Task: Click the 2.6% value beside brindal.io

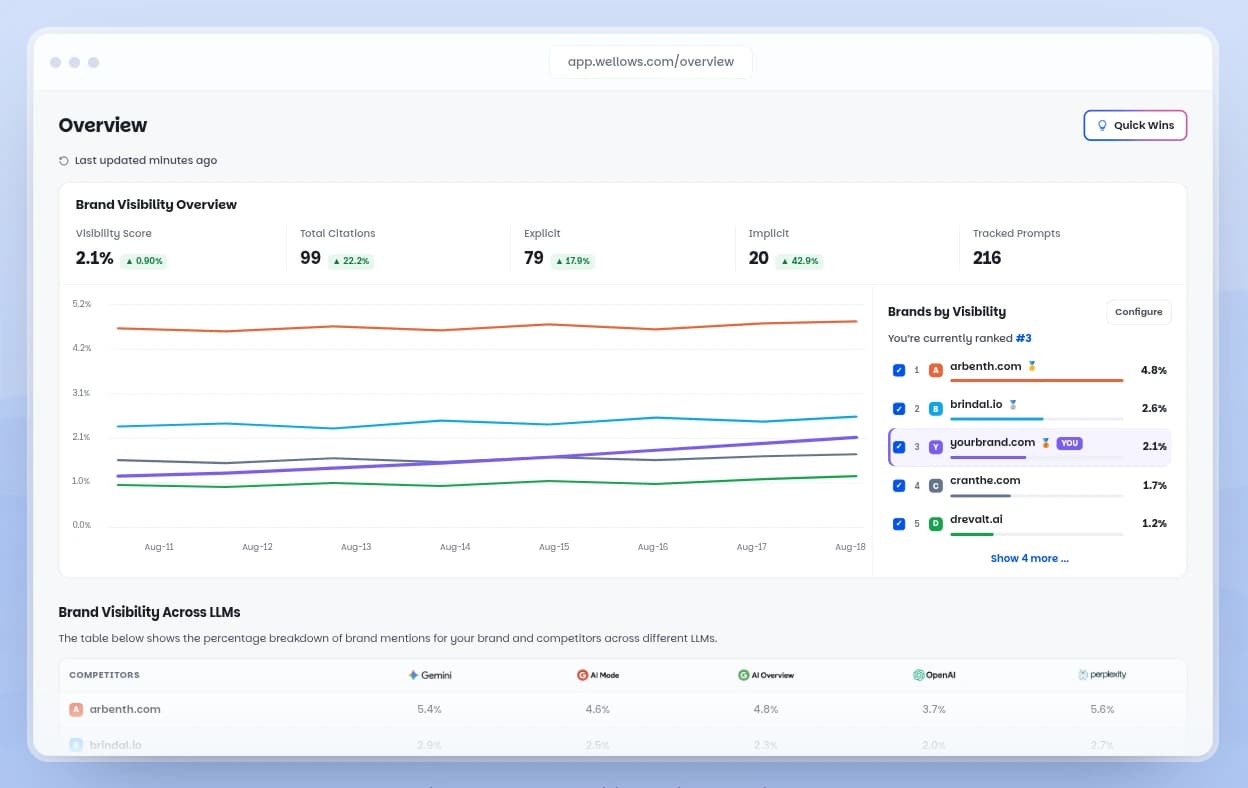Action: tap(1153, 408)
